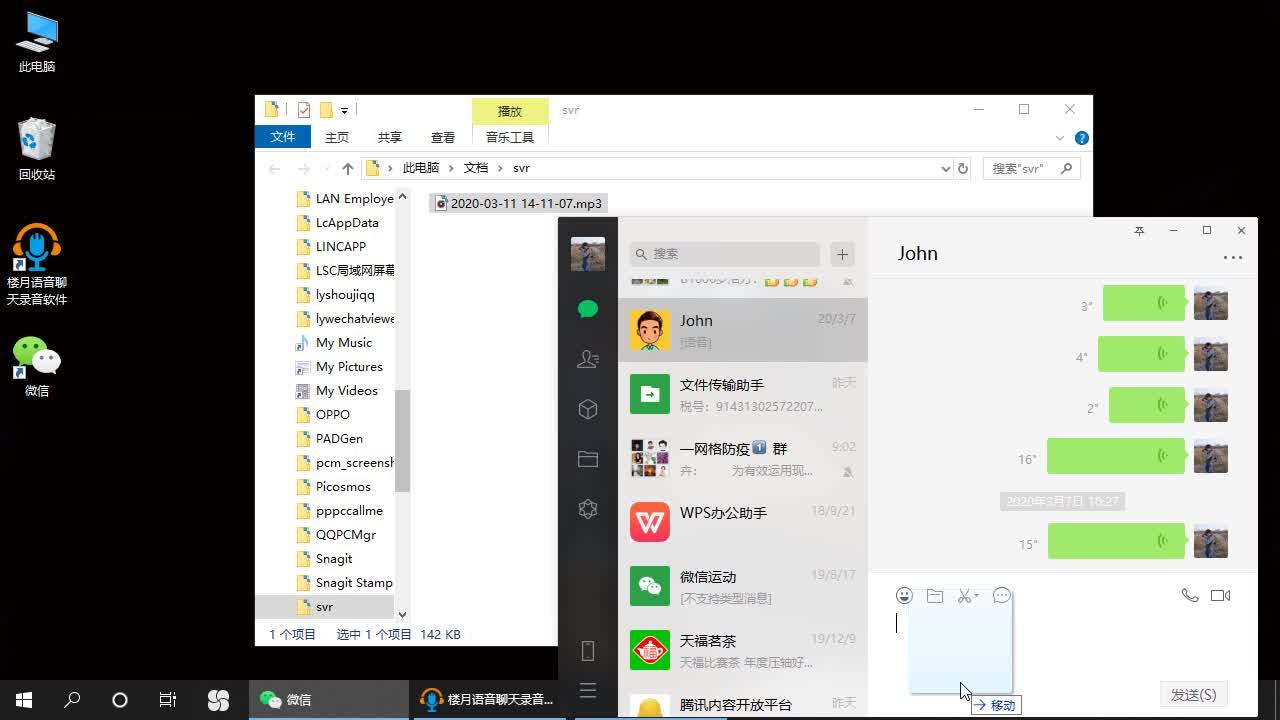
Task: Play the 15-second voice message
Action: (1115, 542)
